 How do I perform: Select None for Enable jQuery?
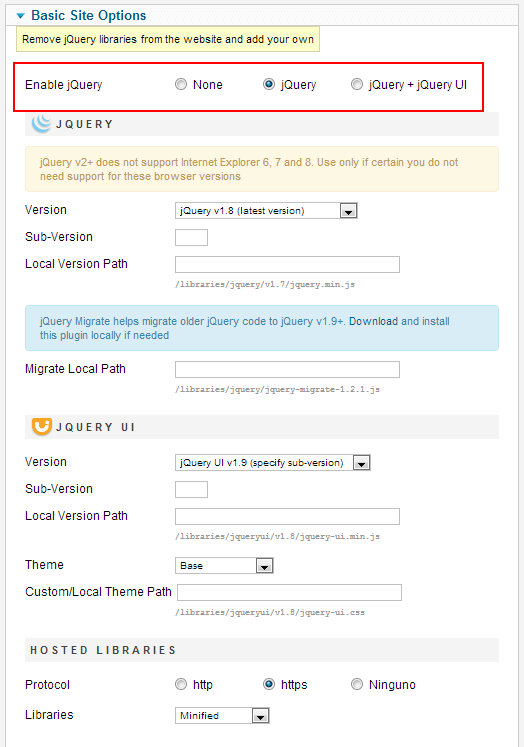tap(181, 84)
